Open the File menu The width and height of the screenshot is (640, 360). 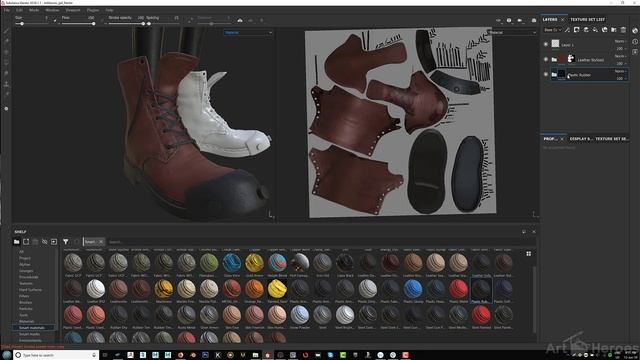point(7,10)
